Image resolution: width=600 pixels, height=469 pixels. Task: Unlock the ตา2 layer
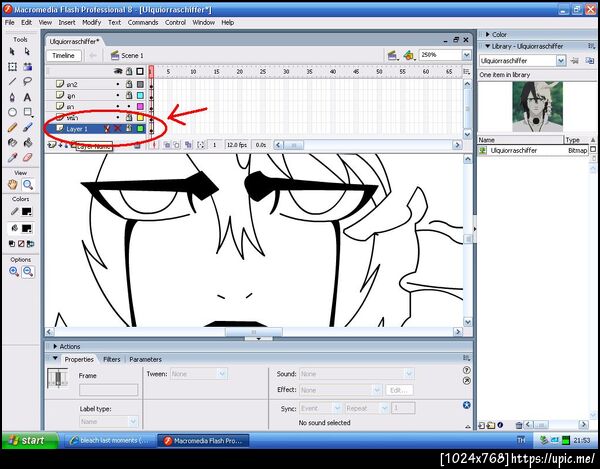point(129,84)
